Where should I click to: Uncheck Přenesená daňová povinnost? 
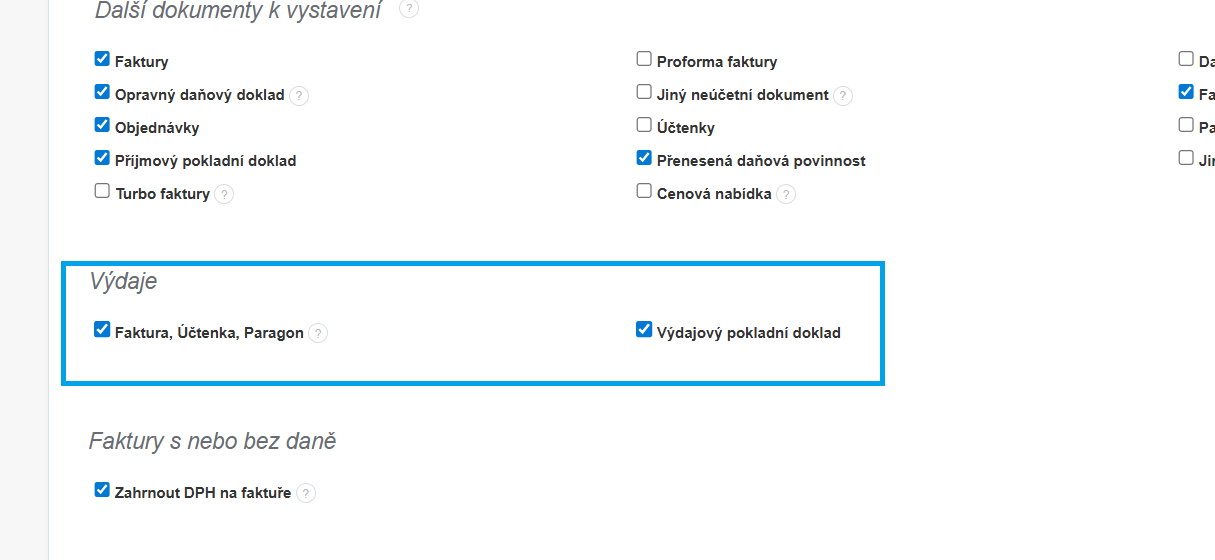click(x=644, y=158)
